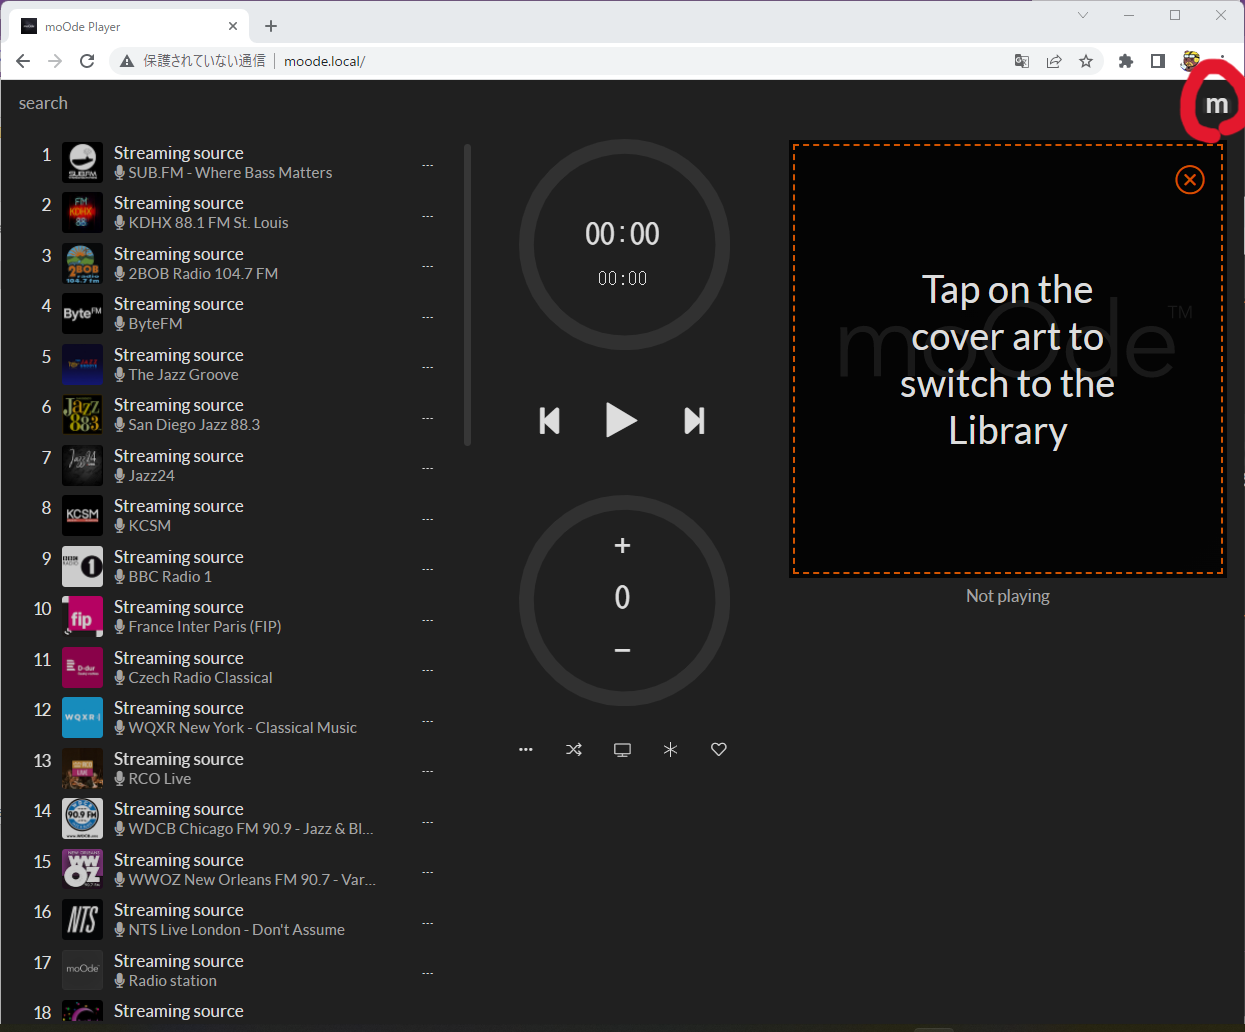Select the KCSM station logo
This screenshot has width=1245, height=1032.
point(82,516)
